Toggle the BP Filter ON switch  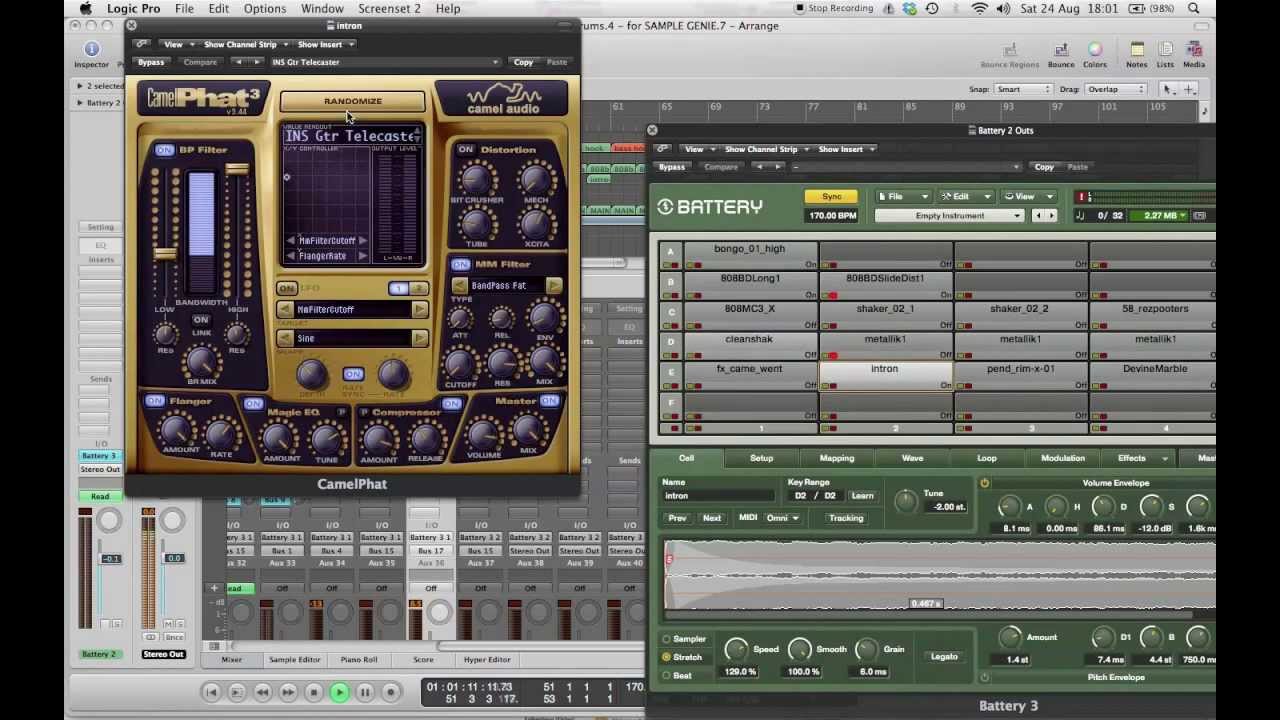pyautogui.click(x=164, y=150)
